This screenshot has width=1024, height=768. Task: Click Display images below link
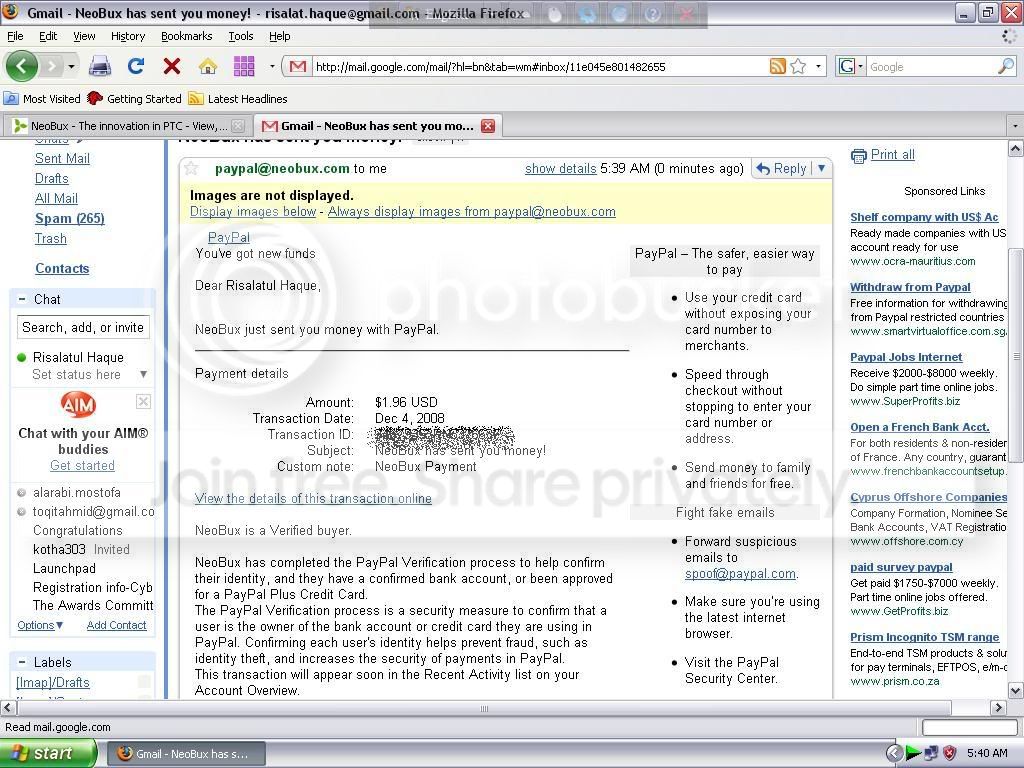click(x=253, y=212)
